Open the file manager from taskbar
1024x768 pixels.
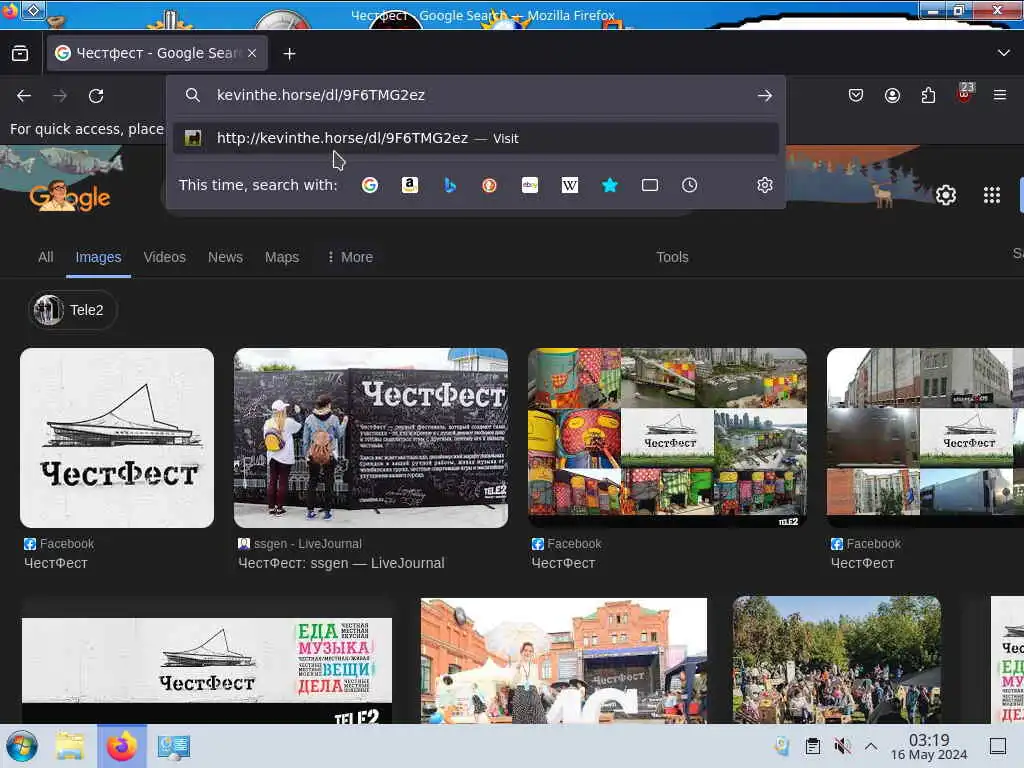coord(70,746)
